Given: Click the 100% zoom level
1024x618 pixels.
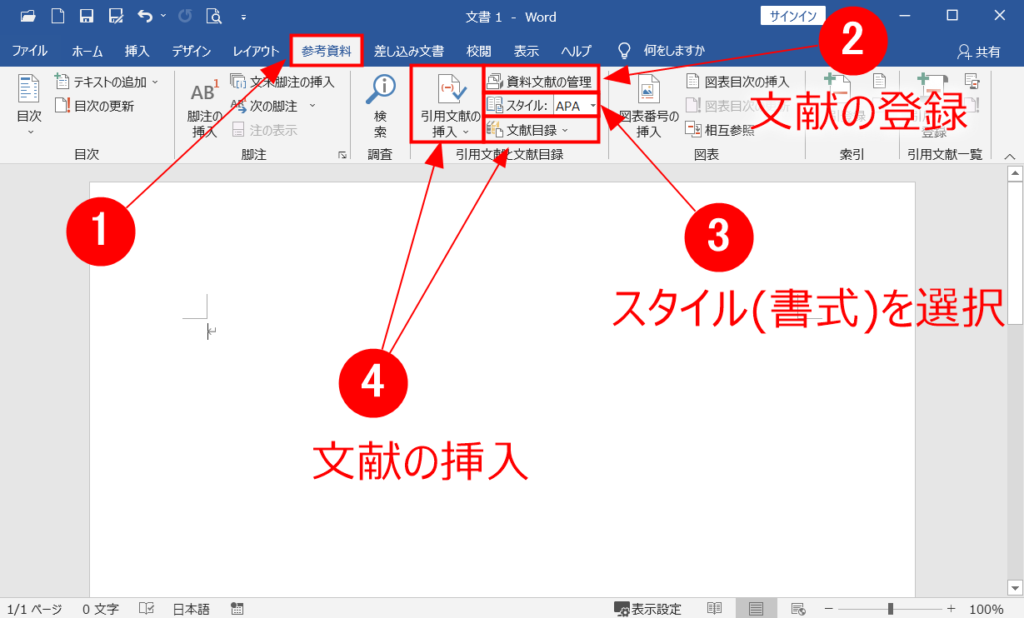Looking at the screenshot, I should click(986, 609).
